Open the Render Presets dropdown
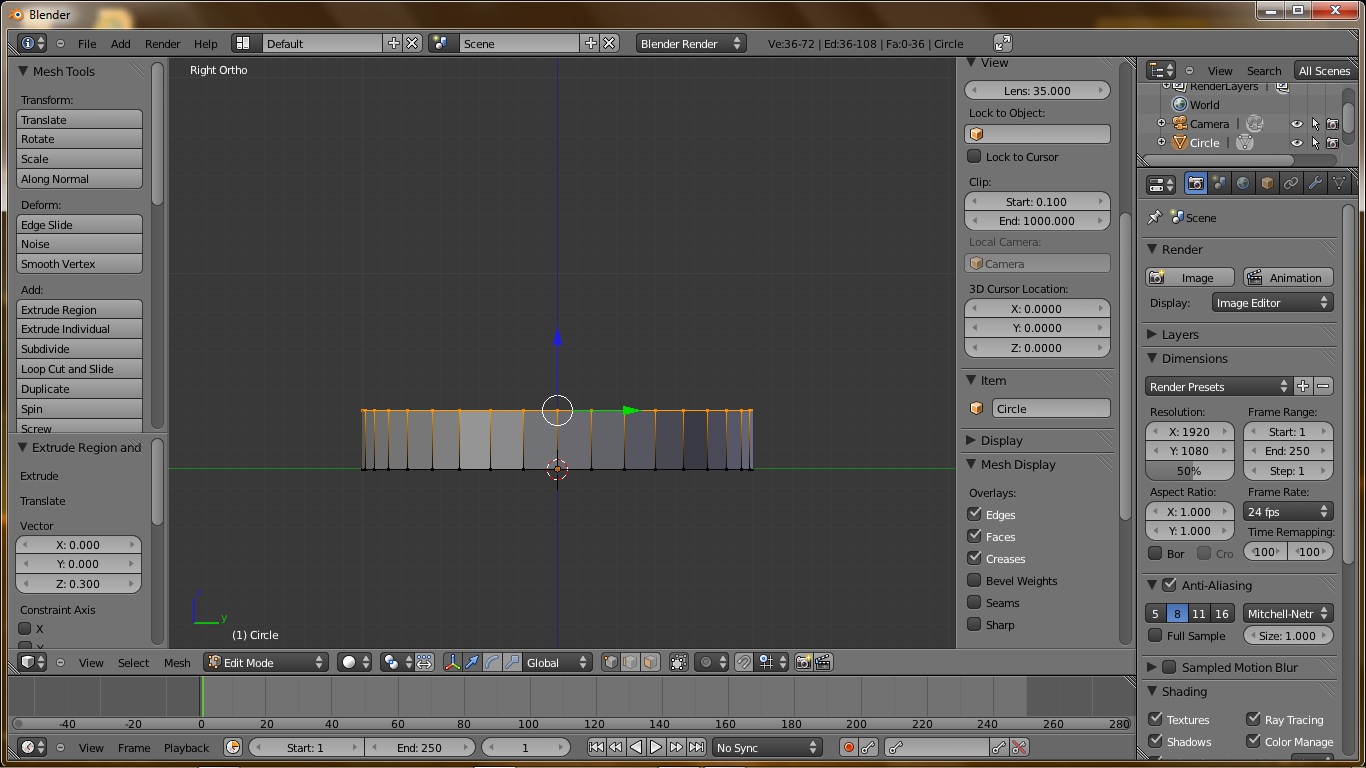1366x768 pixels. (1219, 386)
